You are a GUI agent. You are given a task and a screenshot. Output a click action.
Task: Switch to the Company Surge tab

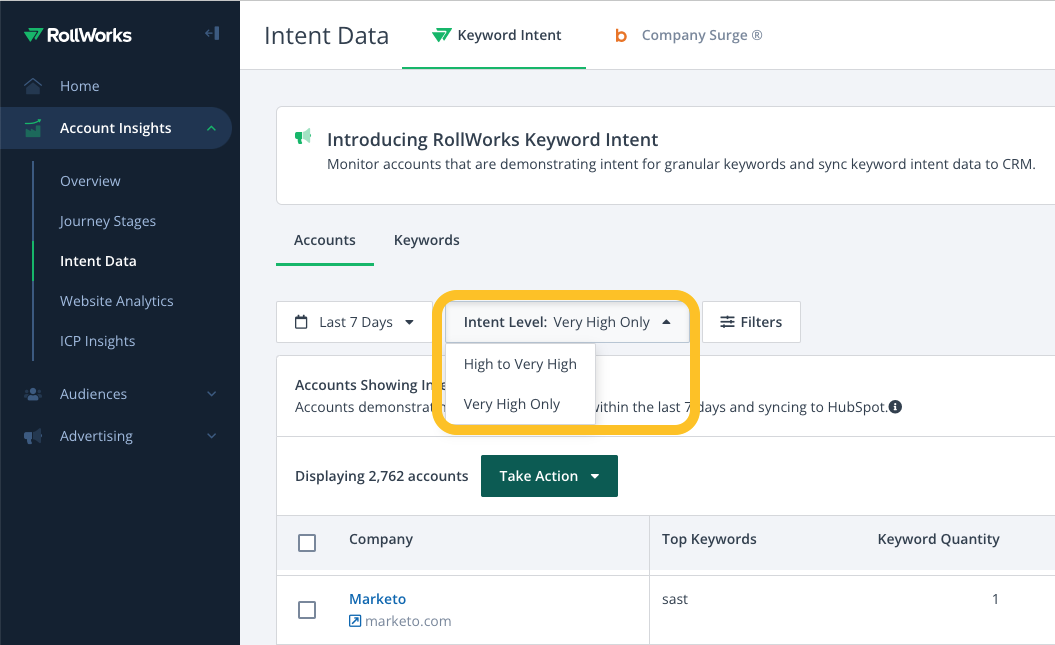[x=688, y=35]
